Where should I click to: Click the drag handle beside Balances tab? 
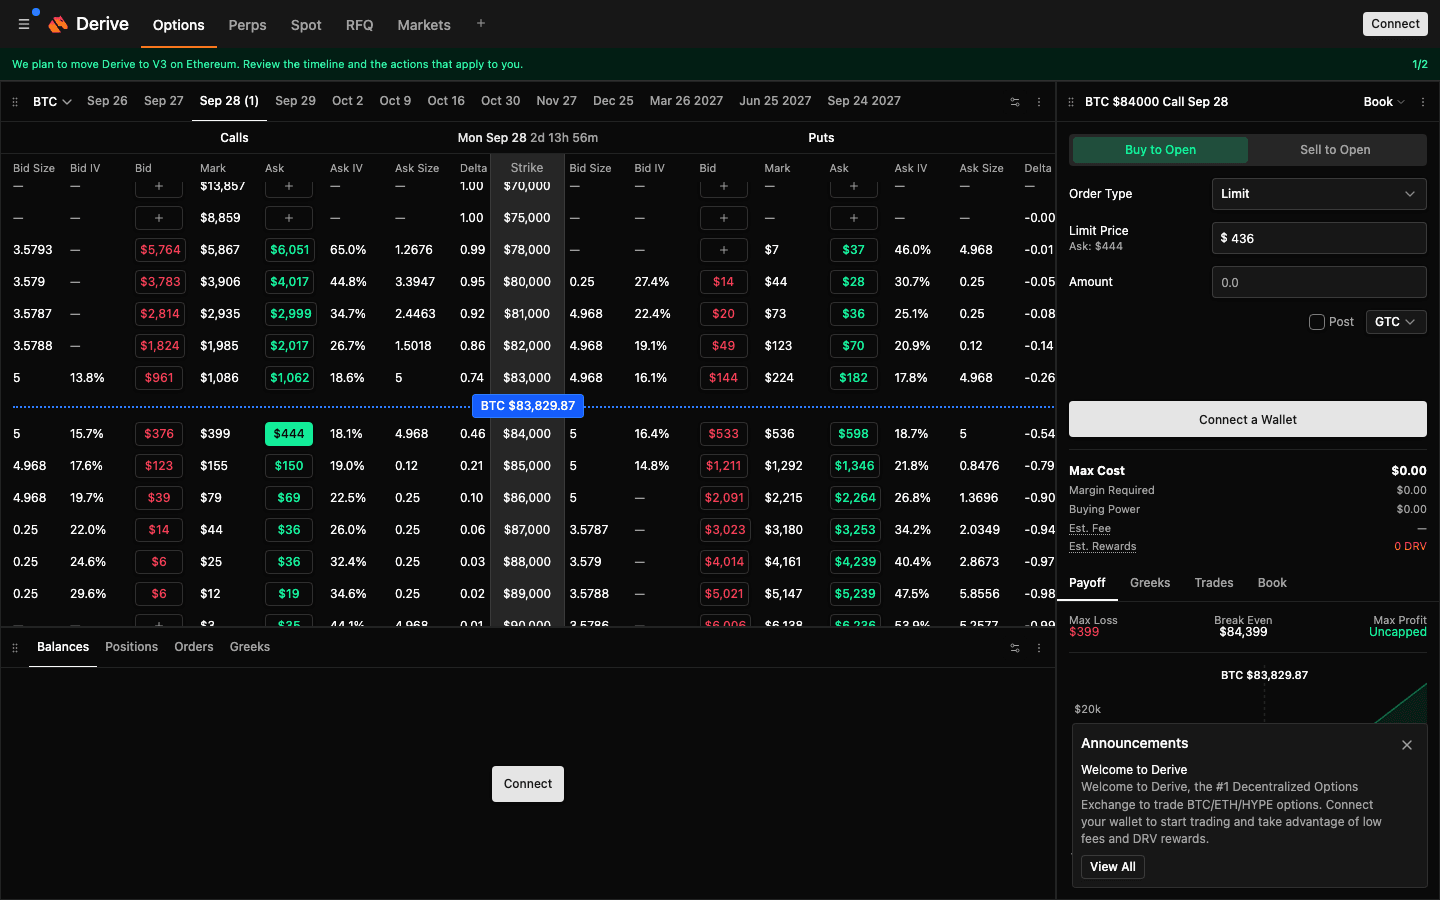tap(15, 648)
